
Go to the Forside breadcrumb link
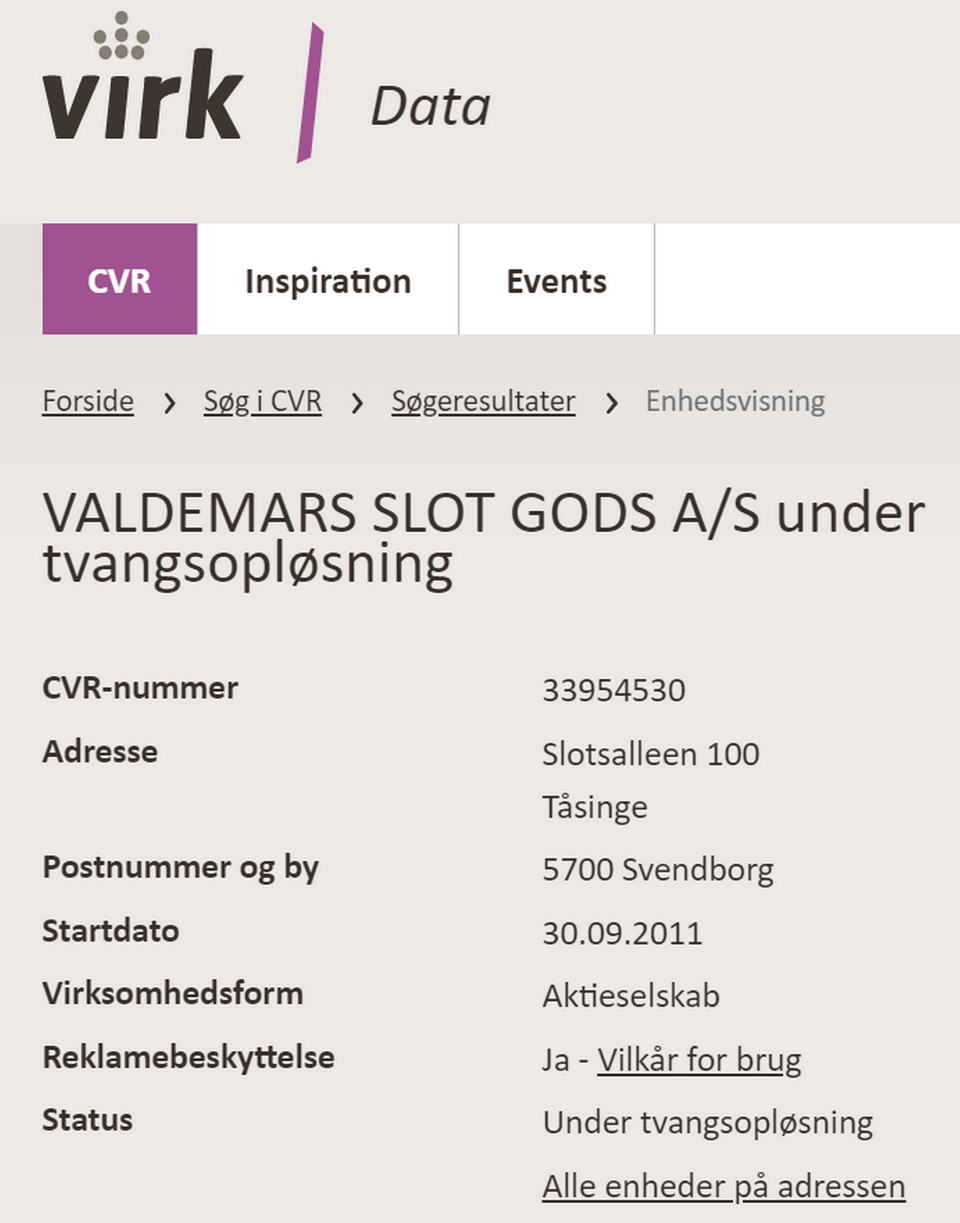[x=88, y=401]
